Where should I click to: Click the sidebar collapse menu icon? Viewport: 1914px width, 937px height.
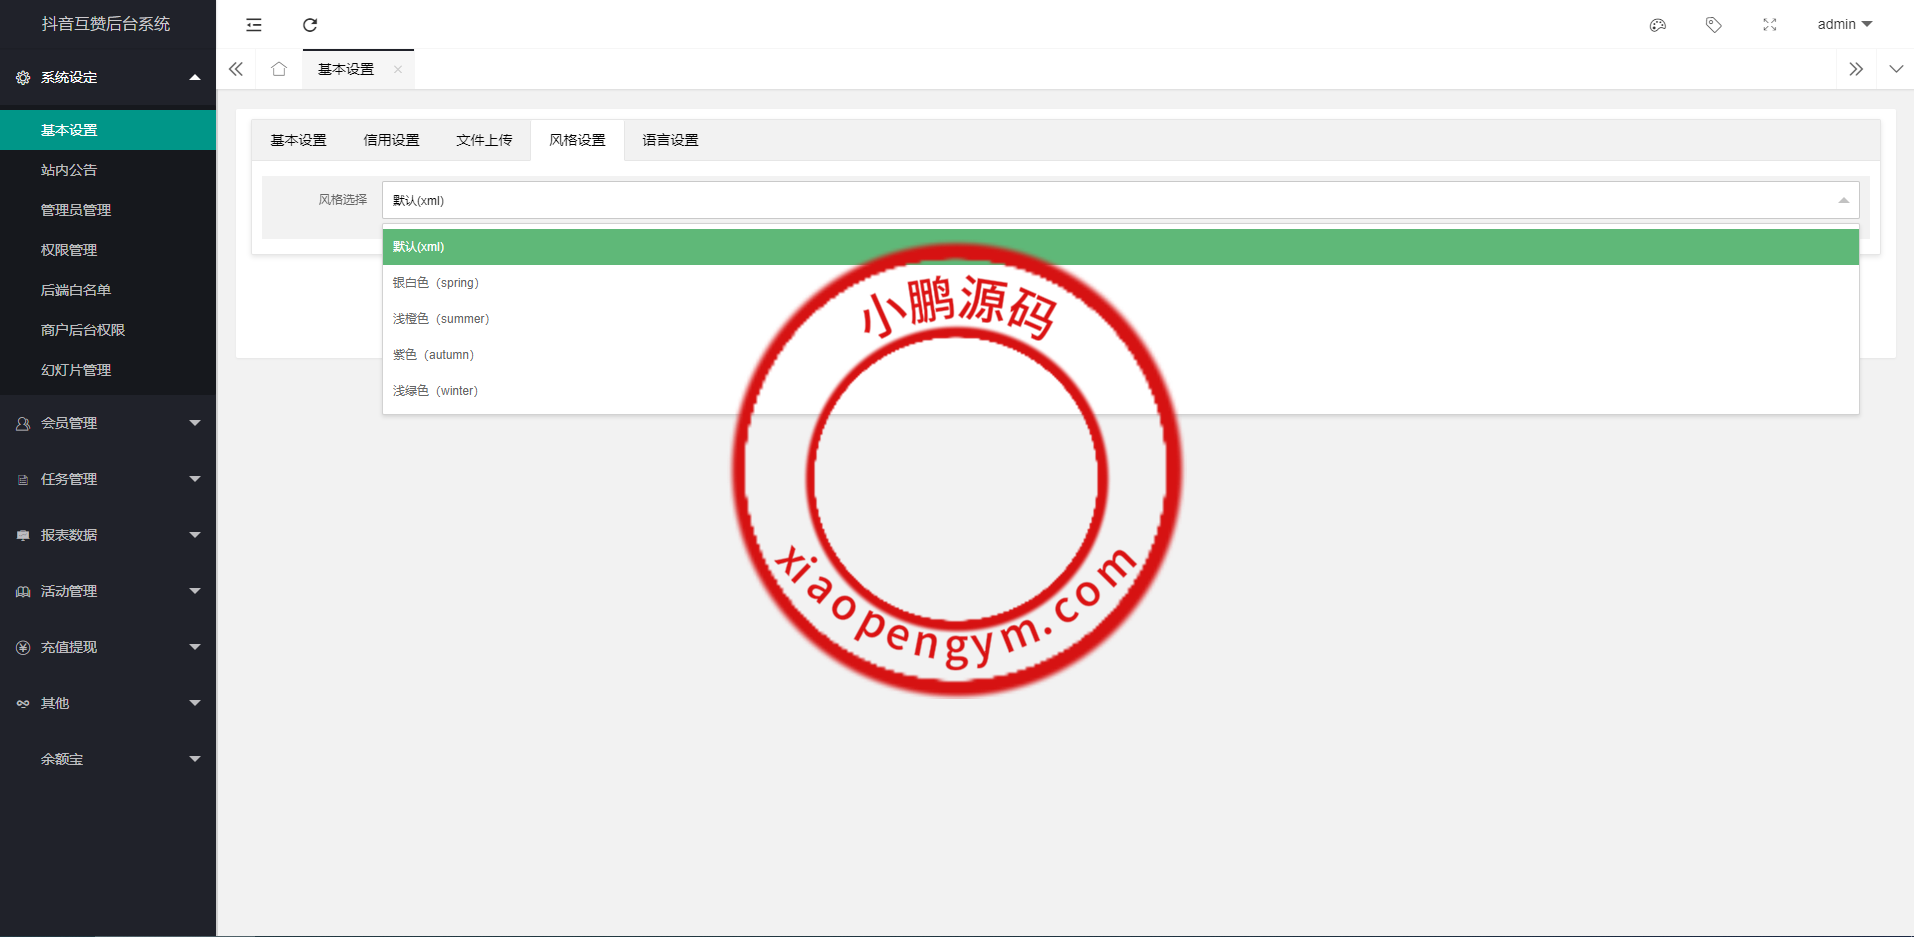[x=254, y=25]
